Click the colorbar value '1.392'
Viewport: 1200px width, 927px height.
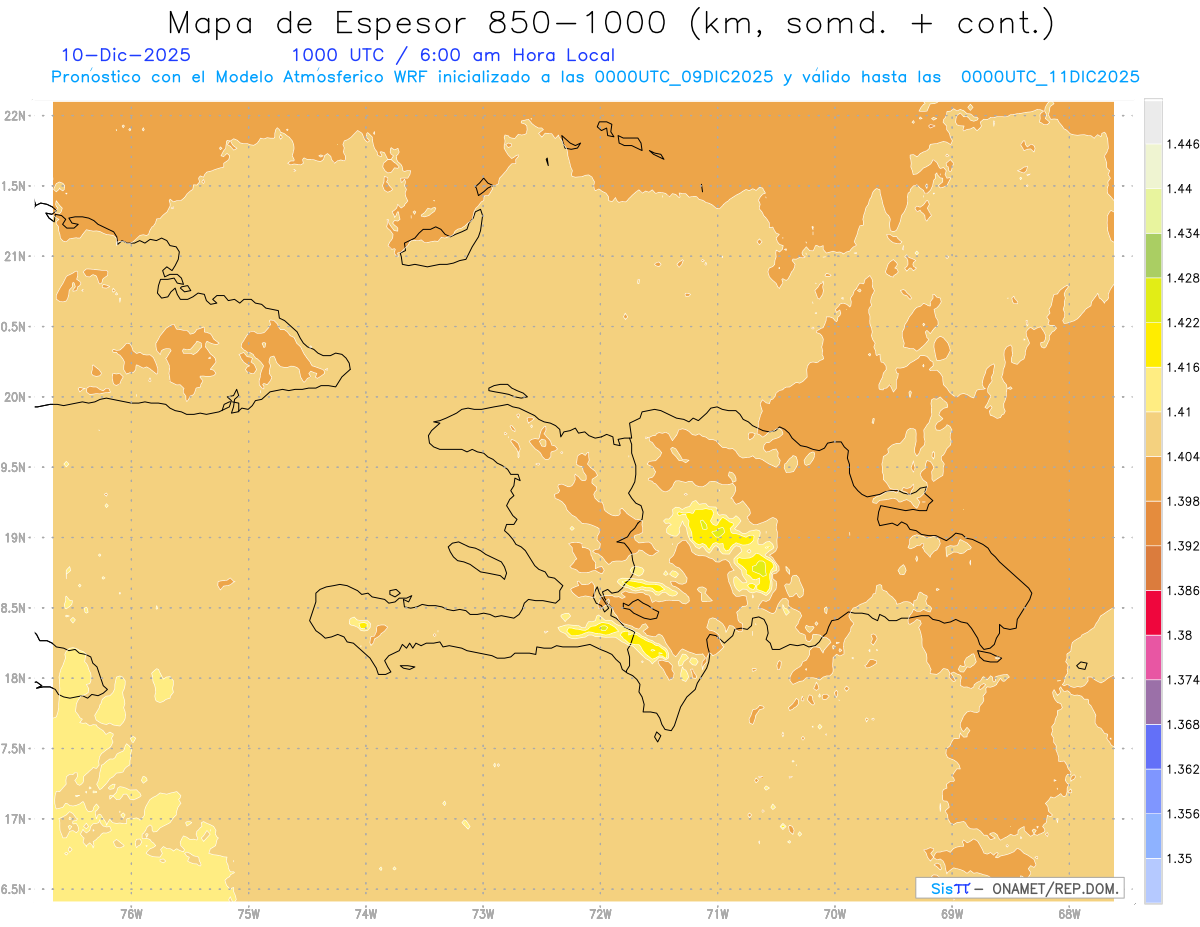pos(1185,546)
